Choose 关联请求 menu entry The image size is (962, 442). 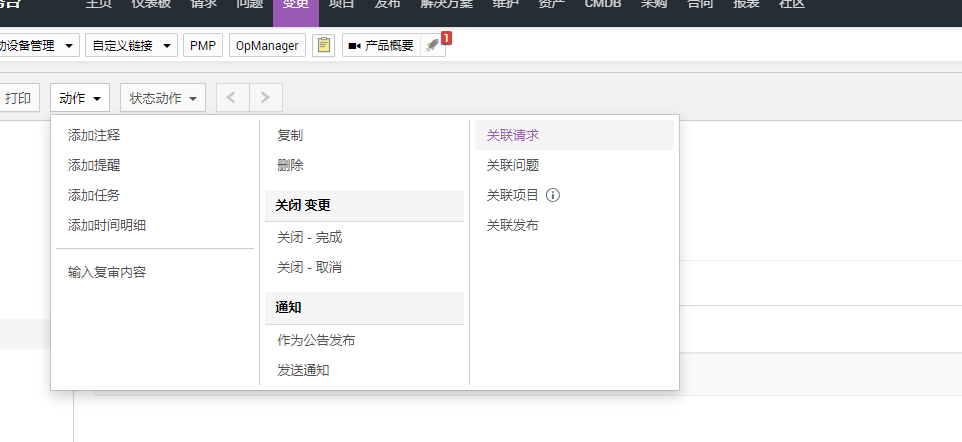pyautogui.click(x=513, y=135)
